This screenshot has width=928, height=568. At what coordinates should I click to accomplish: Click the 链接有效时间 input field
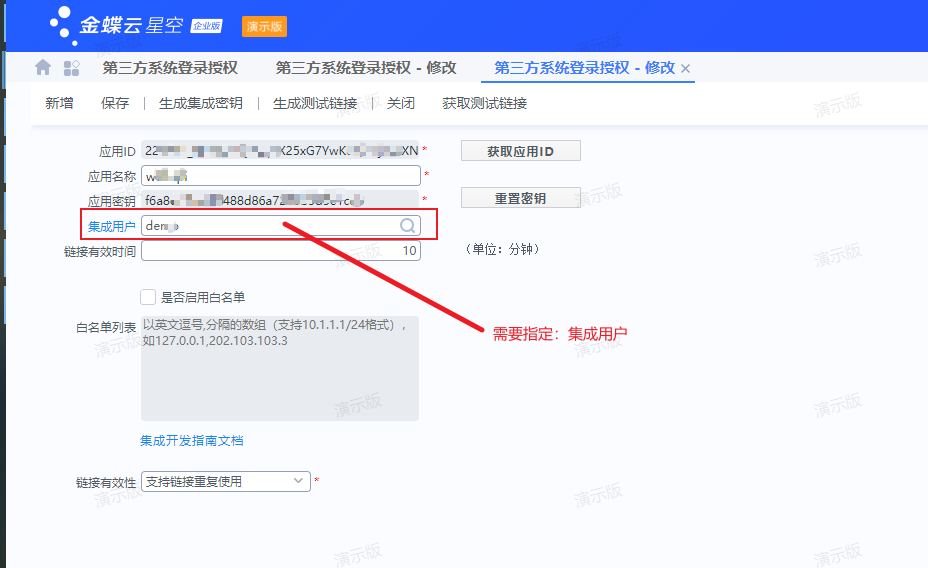280,251
